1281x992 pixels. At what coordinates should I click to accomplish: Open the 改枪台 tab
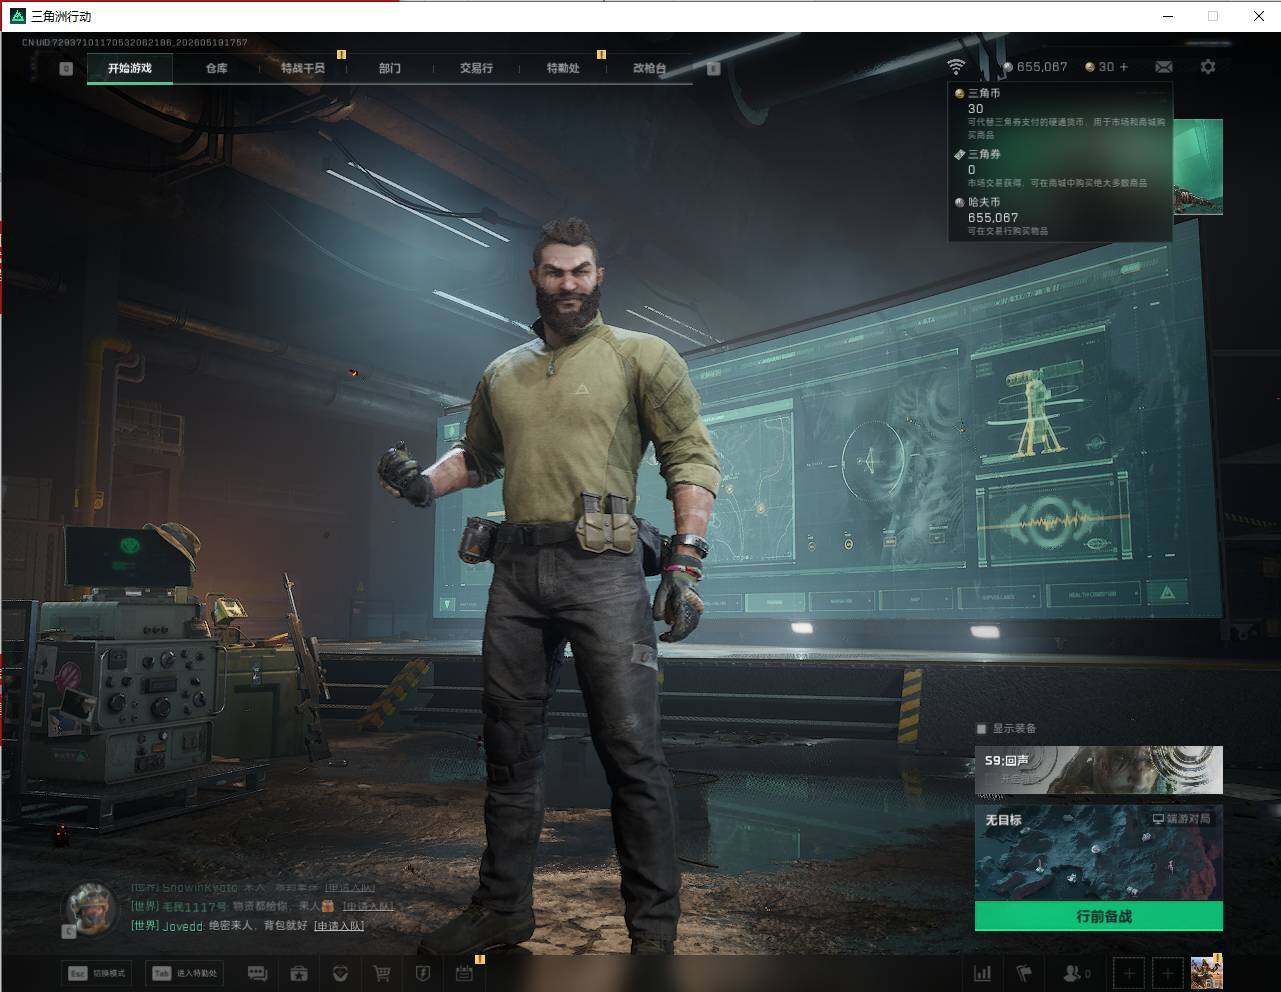tap(649, 68)
